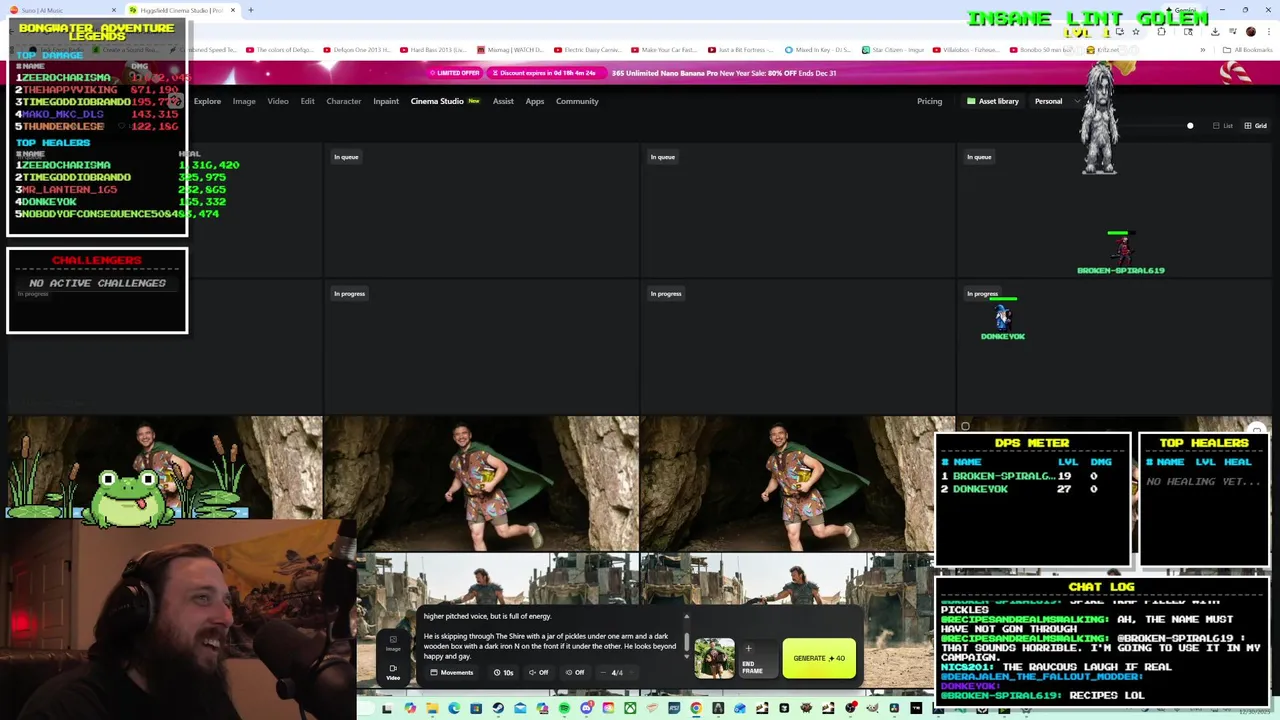Open the third cave running-man thumbnail
1280x720 pixels.
click(x=797, y=484)
